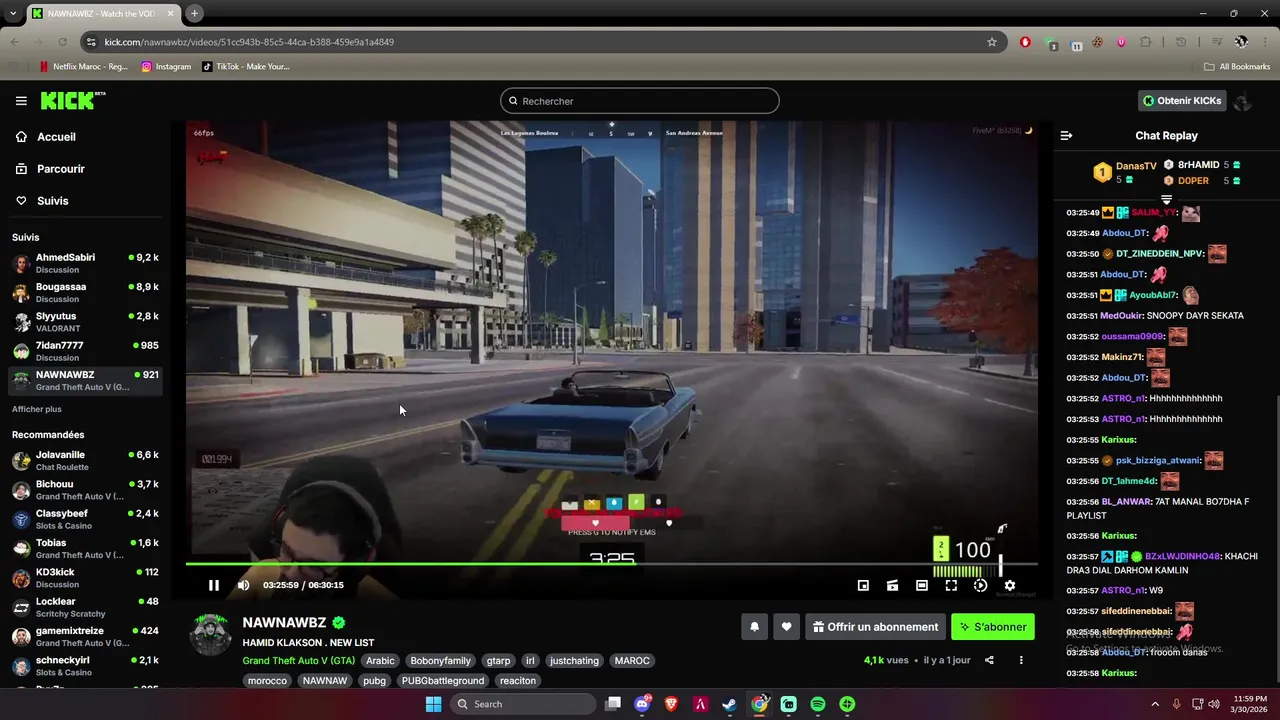Screen dimensions: 1280x720
Task: Click Offrir un abonnement button
Action: click(875, 627)
